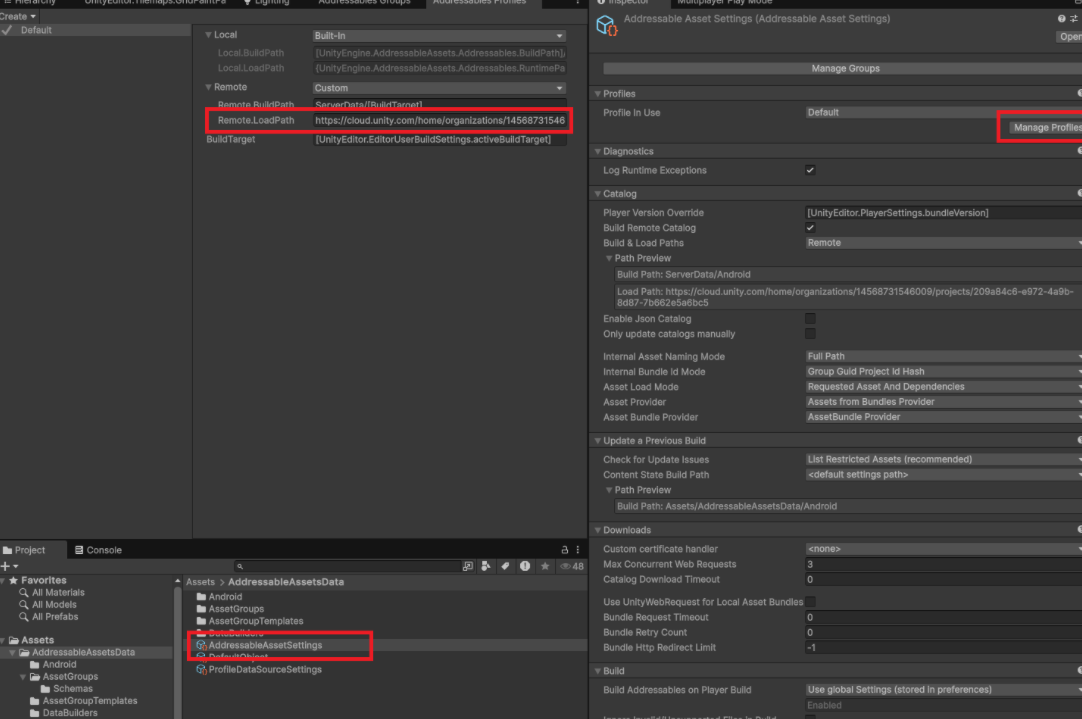Screen dimensions: 1082x719
Task: Click the Default profile checkmark icon
Action: coord(7,30)
